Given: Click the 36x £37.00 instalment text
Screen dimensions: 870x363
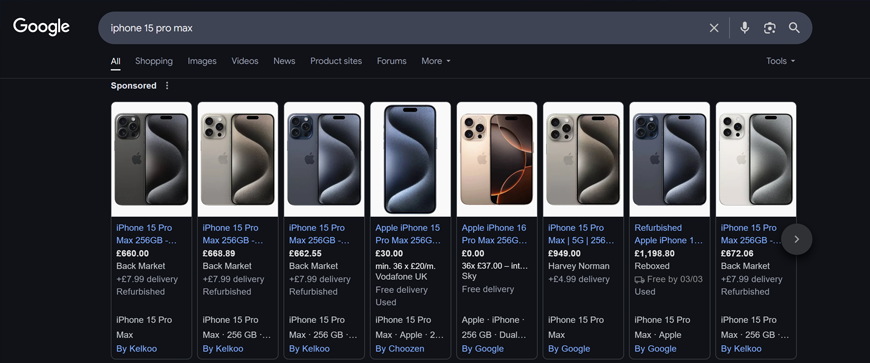Looking at the screenshot, I should [495, 266].
